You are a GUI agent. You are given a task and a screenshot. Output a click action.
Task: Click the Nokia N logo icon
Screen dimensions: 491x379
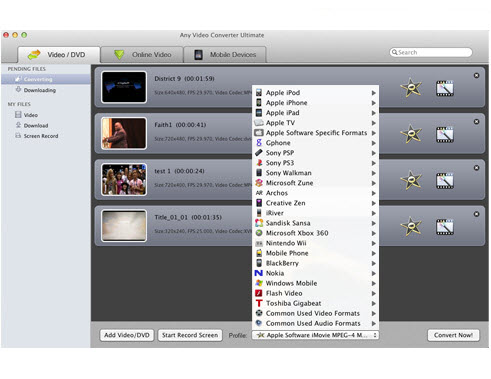pyautogui.click(x=259, y=273)
